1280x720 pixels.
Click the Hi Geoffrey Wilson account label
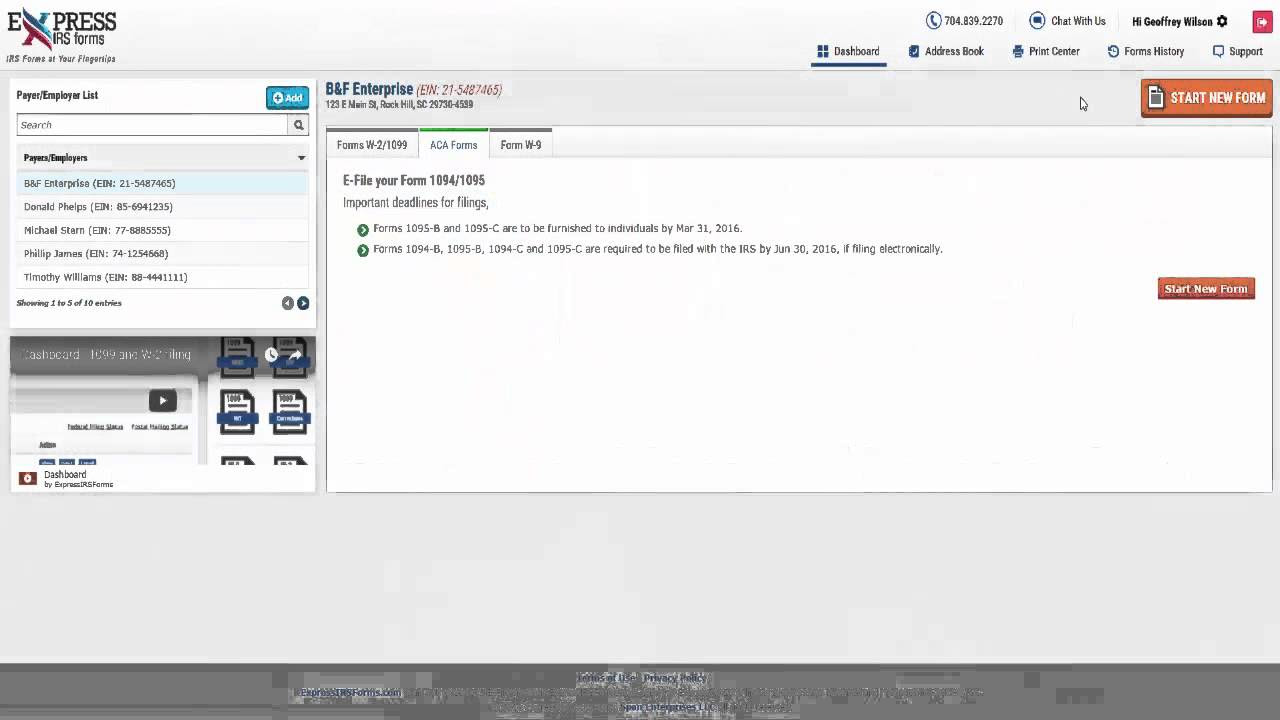[x=1172, y=21]
